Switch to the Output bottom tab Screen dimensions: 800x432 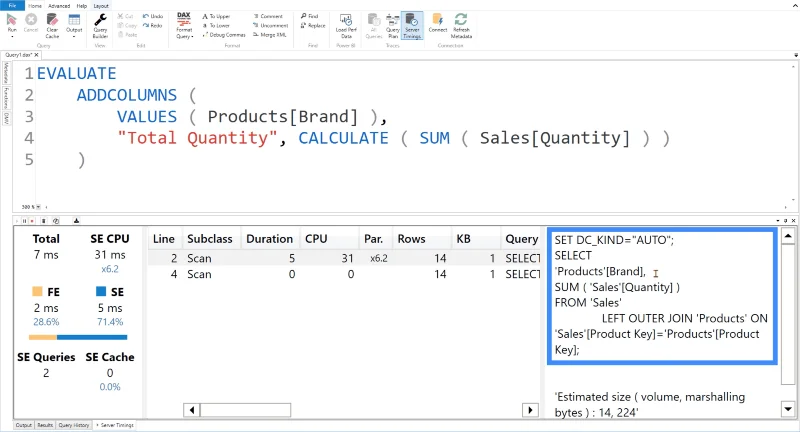(23, 425)
